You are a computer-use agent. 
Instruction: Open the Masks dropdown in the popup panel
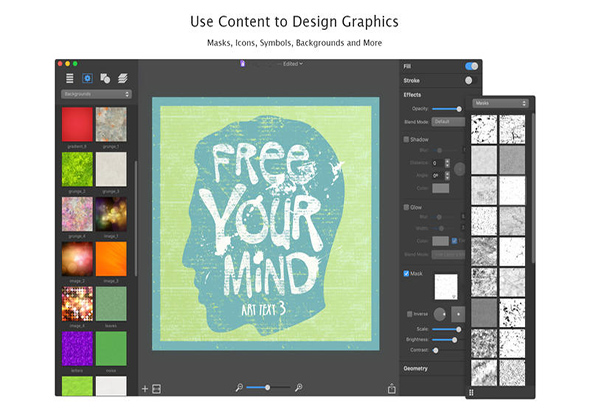[500, 103]
